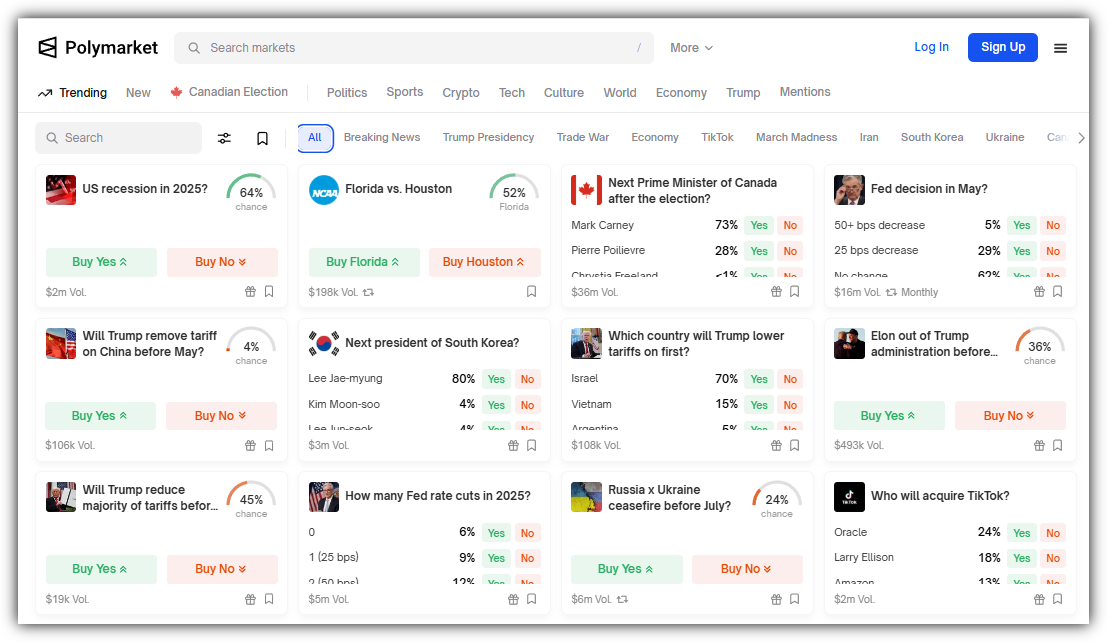Switch to the Sports category
Screen dimensions: 1108x643
[404, 92]
